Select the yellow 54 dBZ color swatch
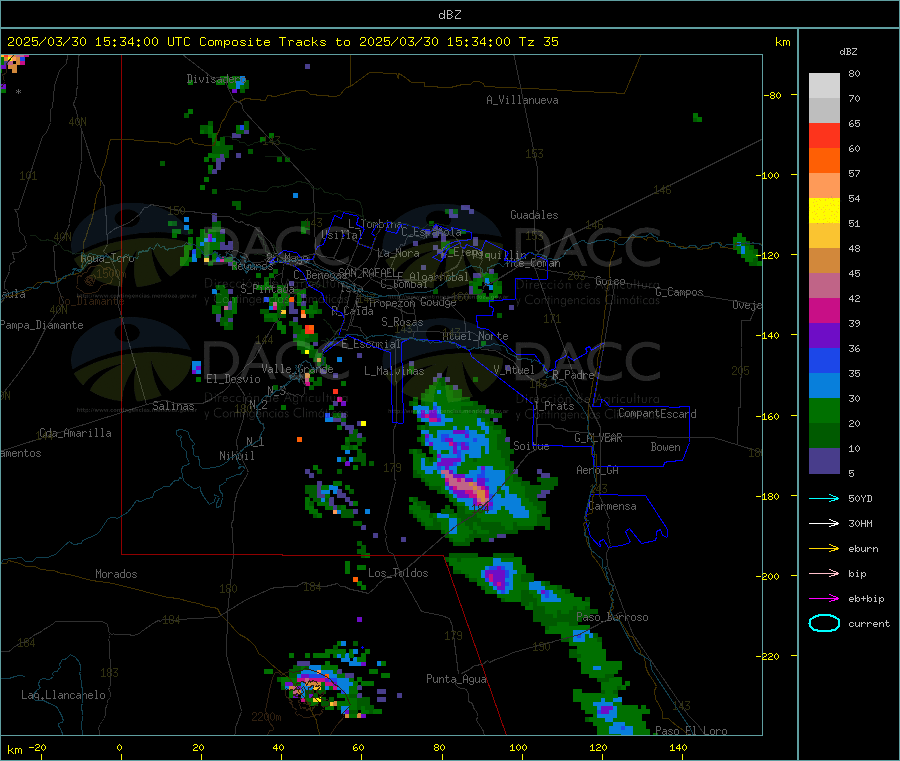 click(x=824, y=211)
